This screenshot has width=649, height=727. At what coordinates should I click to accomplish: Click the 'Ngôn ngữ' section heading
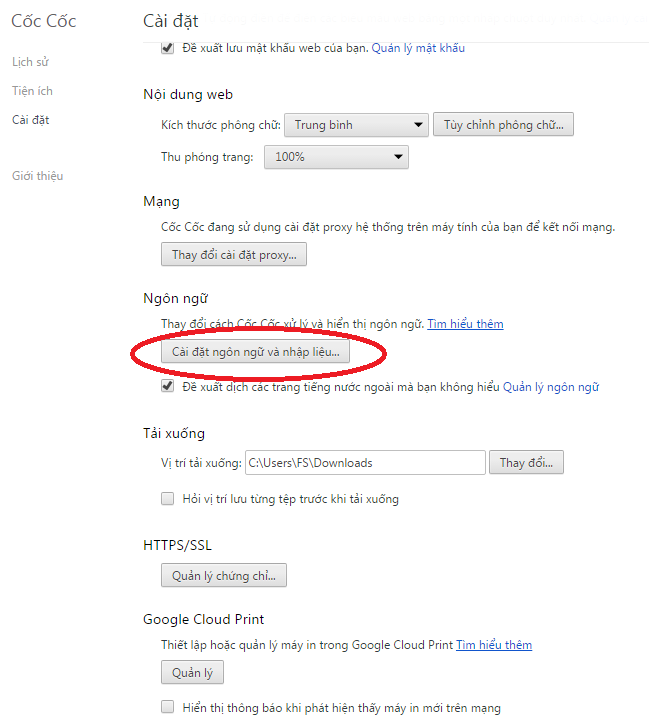point(175,299)
